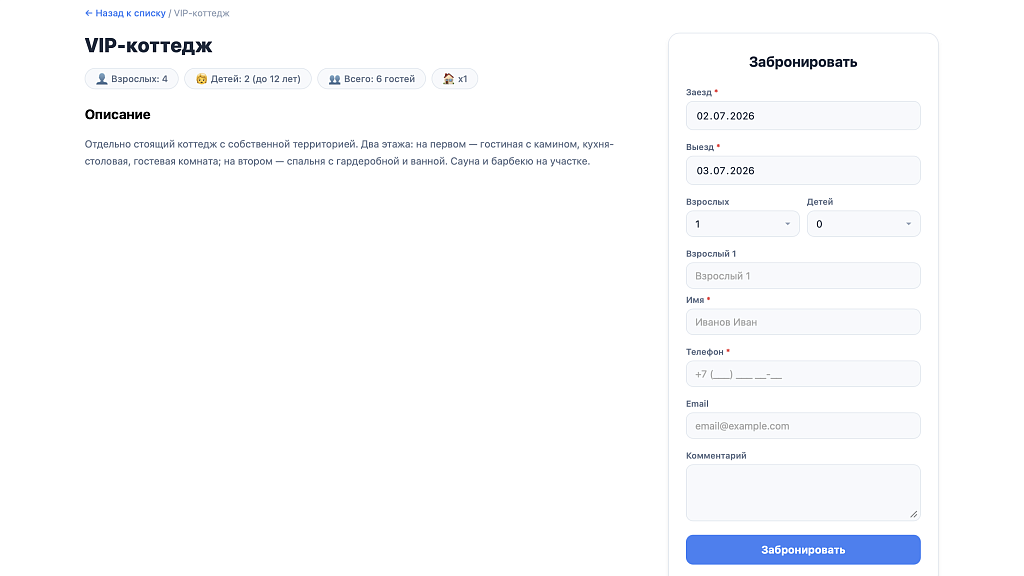
Task: Click the Комментарий text area
Action: 803,492
